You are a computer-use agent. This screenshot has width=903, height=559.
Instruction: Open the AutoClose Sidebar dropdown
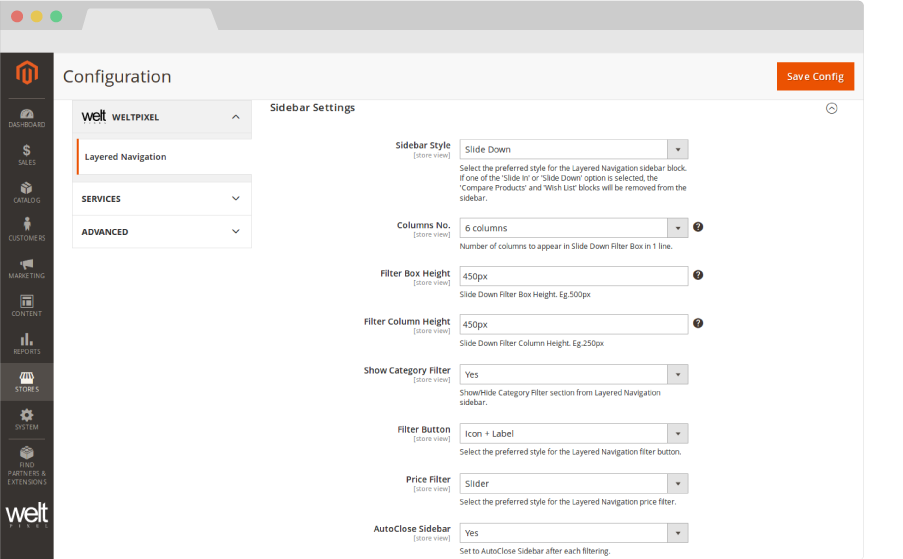tap(573, 533)
